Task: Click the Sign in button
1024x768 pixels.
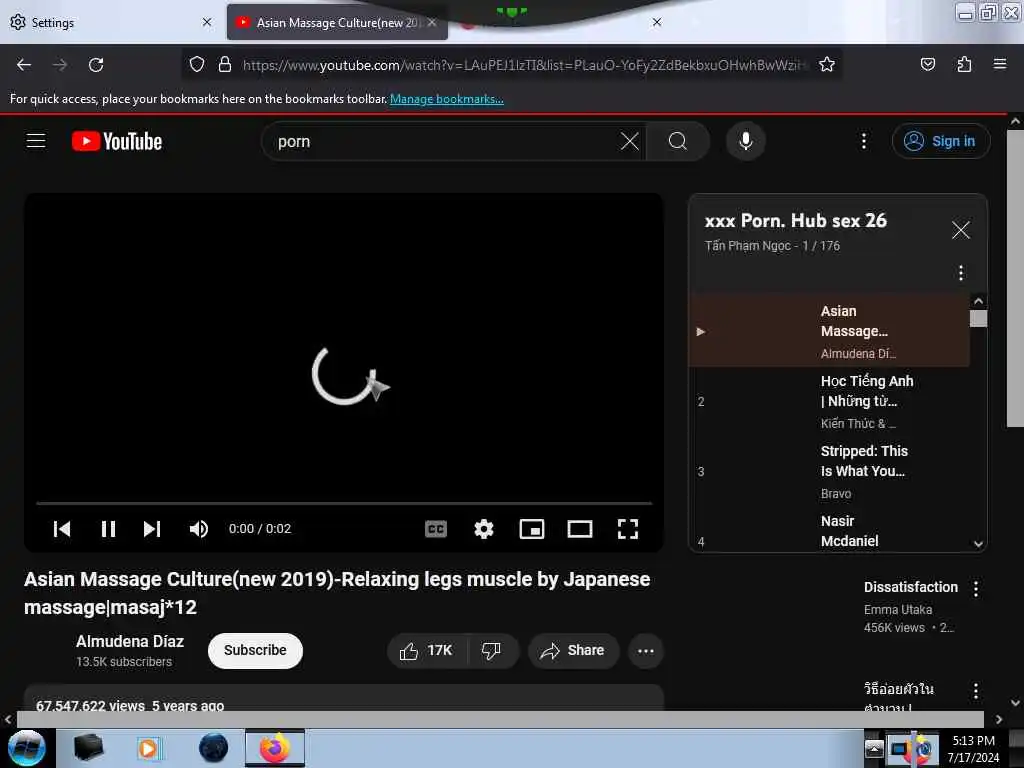Action: coord(940,141)
